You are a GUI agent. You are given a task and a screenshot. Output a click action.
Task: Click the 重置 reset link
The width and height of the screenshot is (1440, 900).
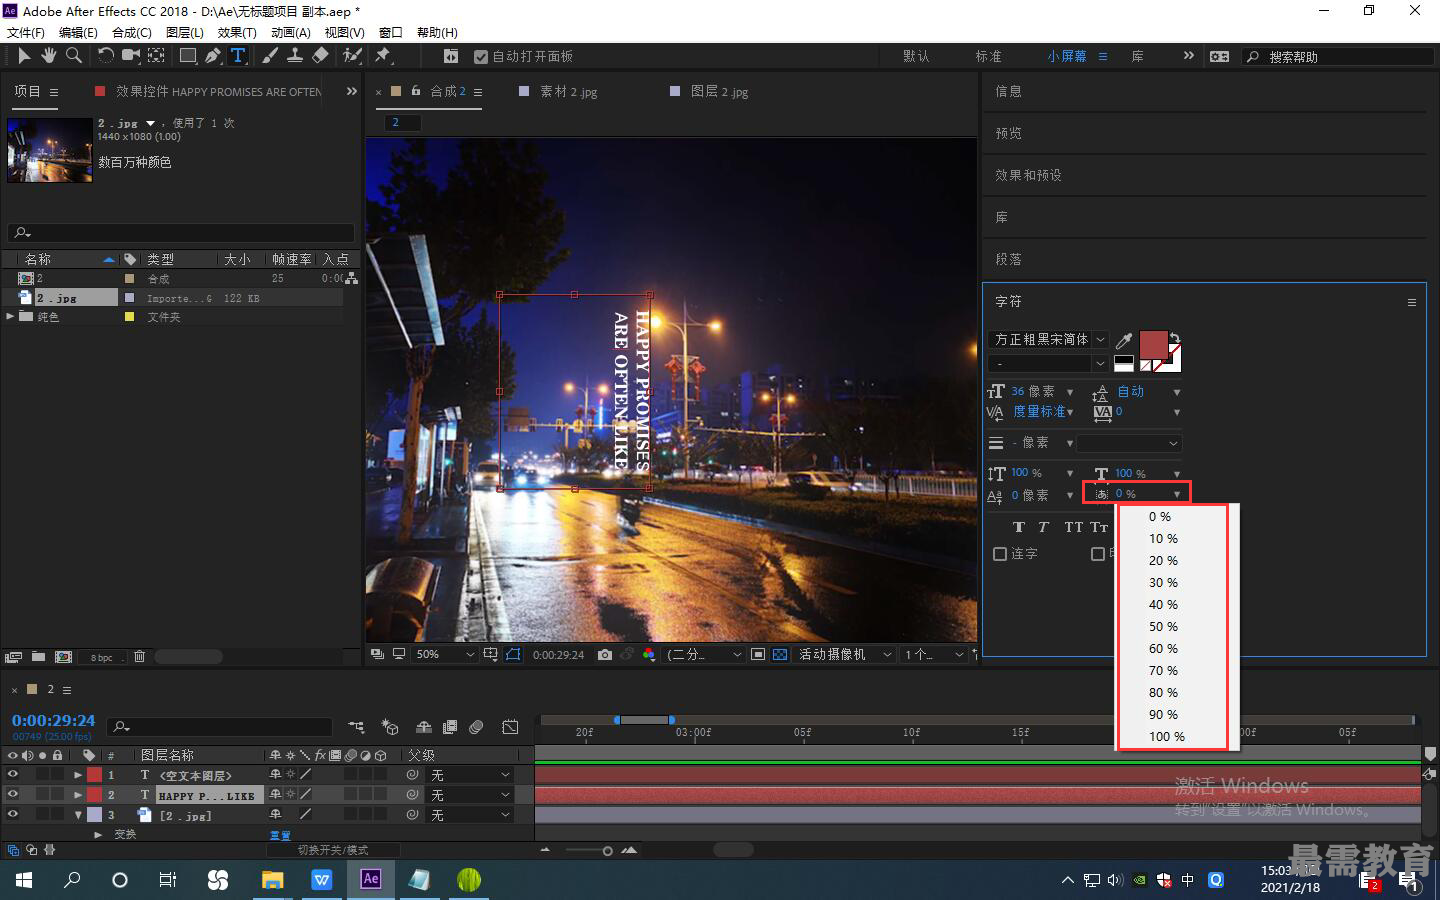[280, 835]
